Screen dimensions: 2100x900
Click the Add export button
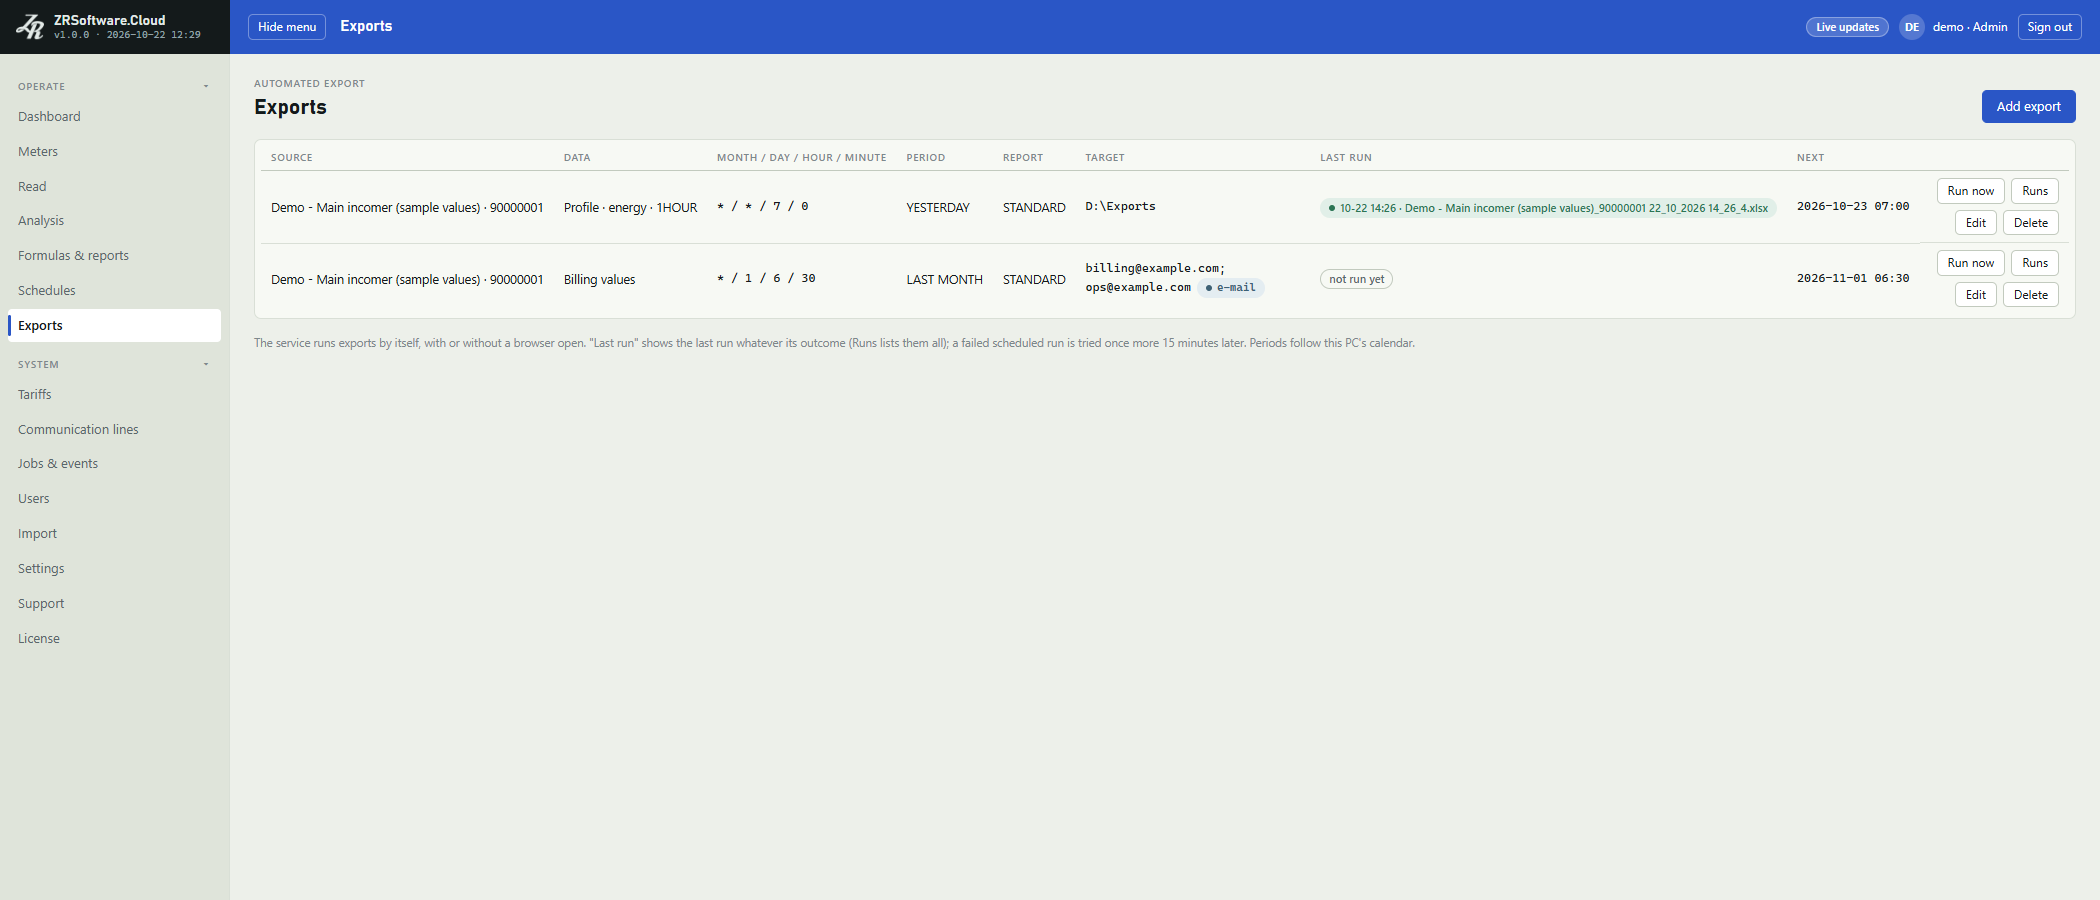point(2028,107)
